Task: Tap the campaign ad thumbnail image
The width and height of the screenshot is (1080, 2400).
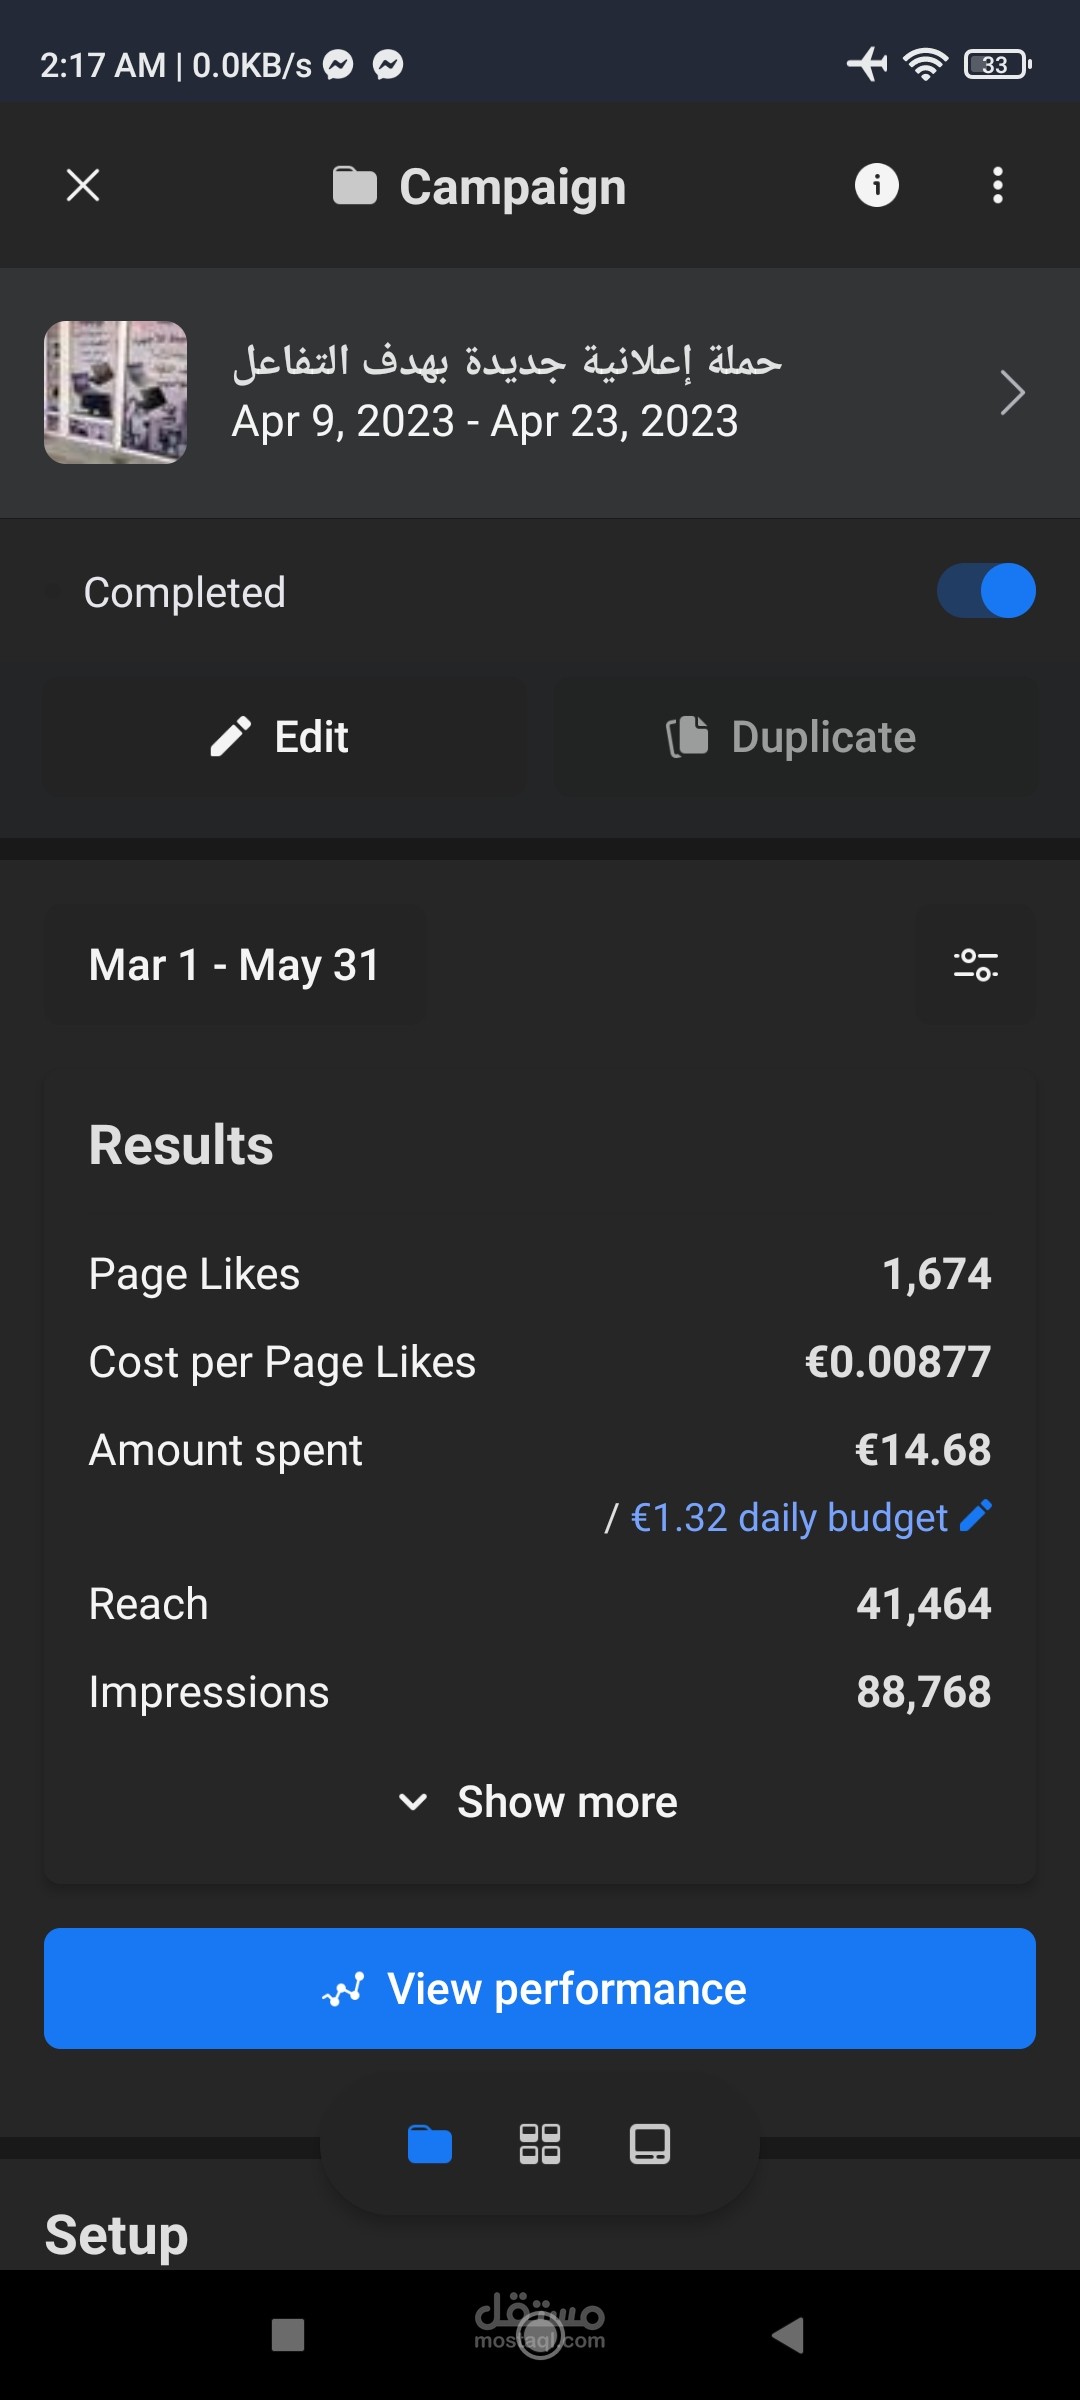Action: (116, 392)
